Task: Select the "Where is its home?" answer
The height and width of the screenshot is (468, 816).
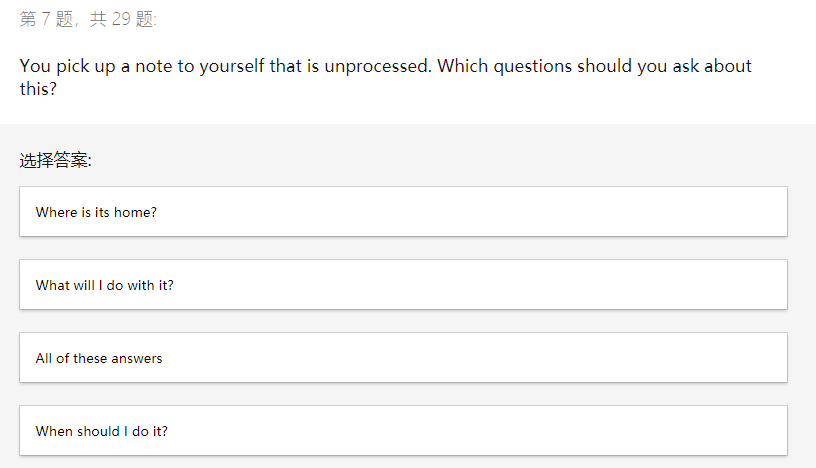Action: [403, 212]
